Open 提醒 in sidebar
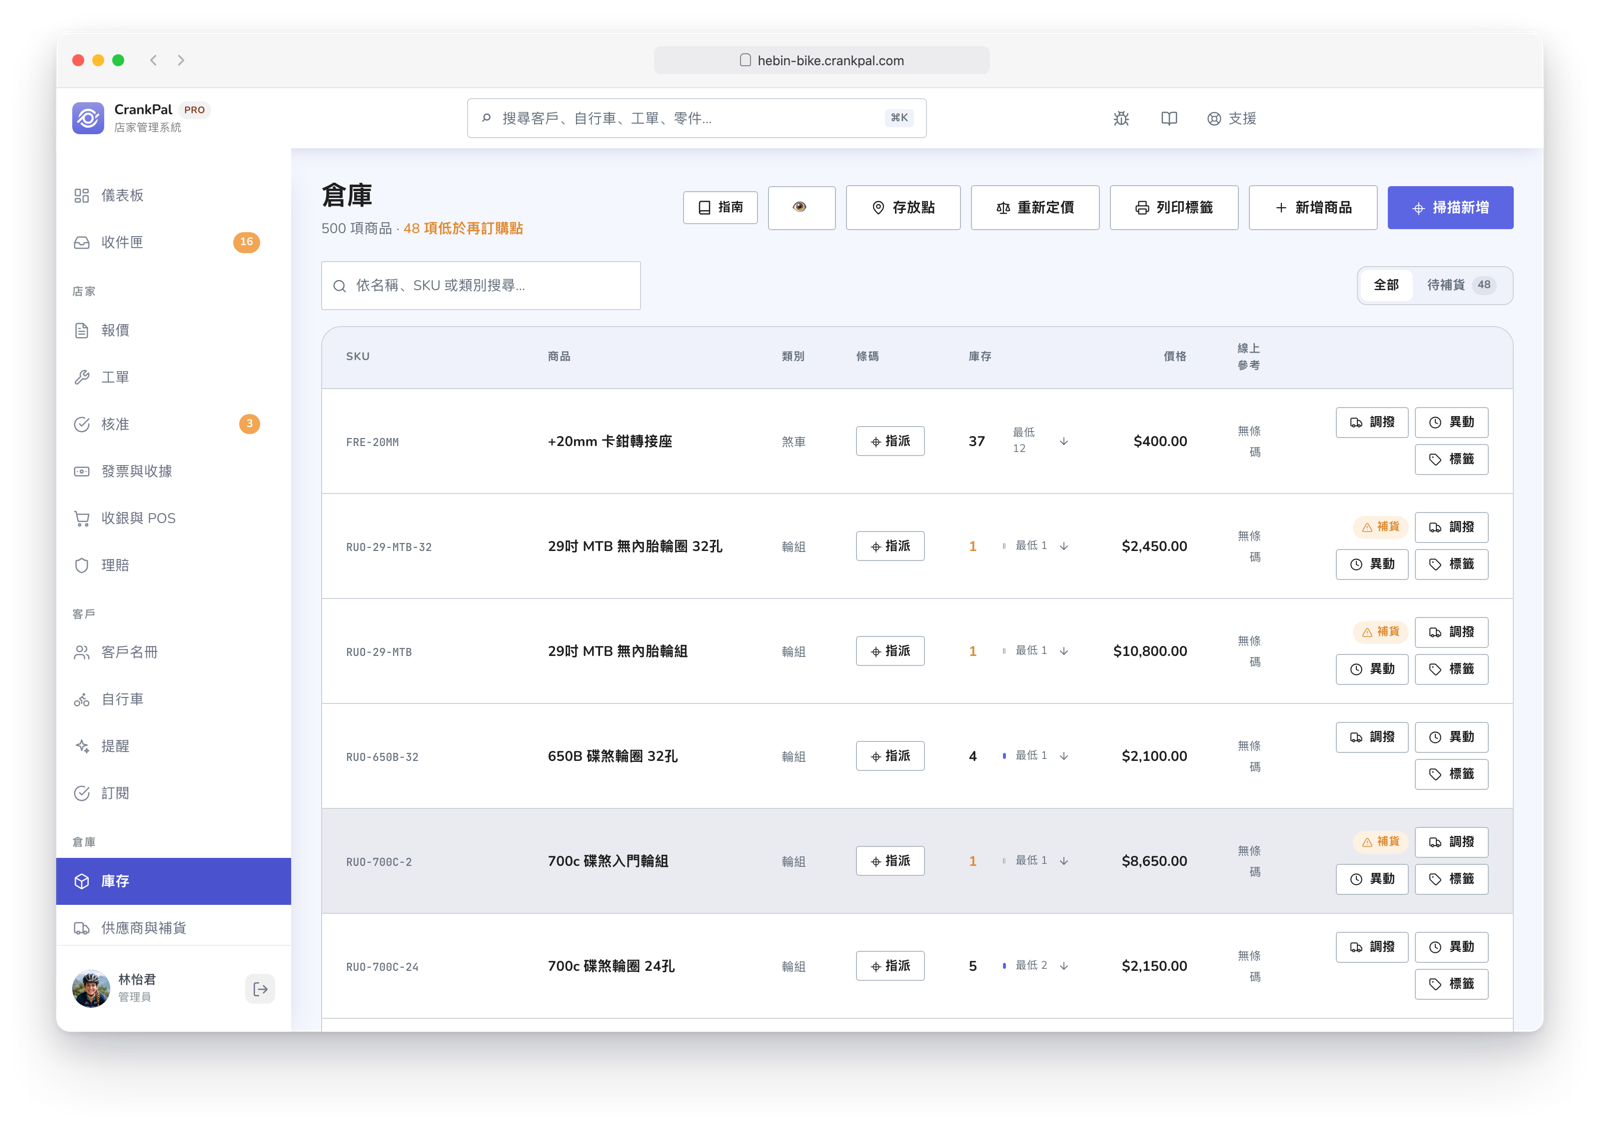 [173, 746]
